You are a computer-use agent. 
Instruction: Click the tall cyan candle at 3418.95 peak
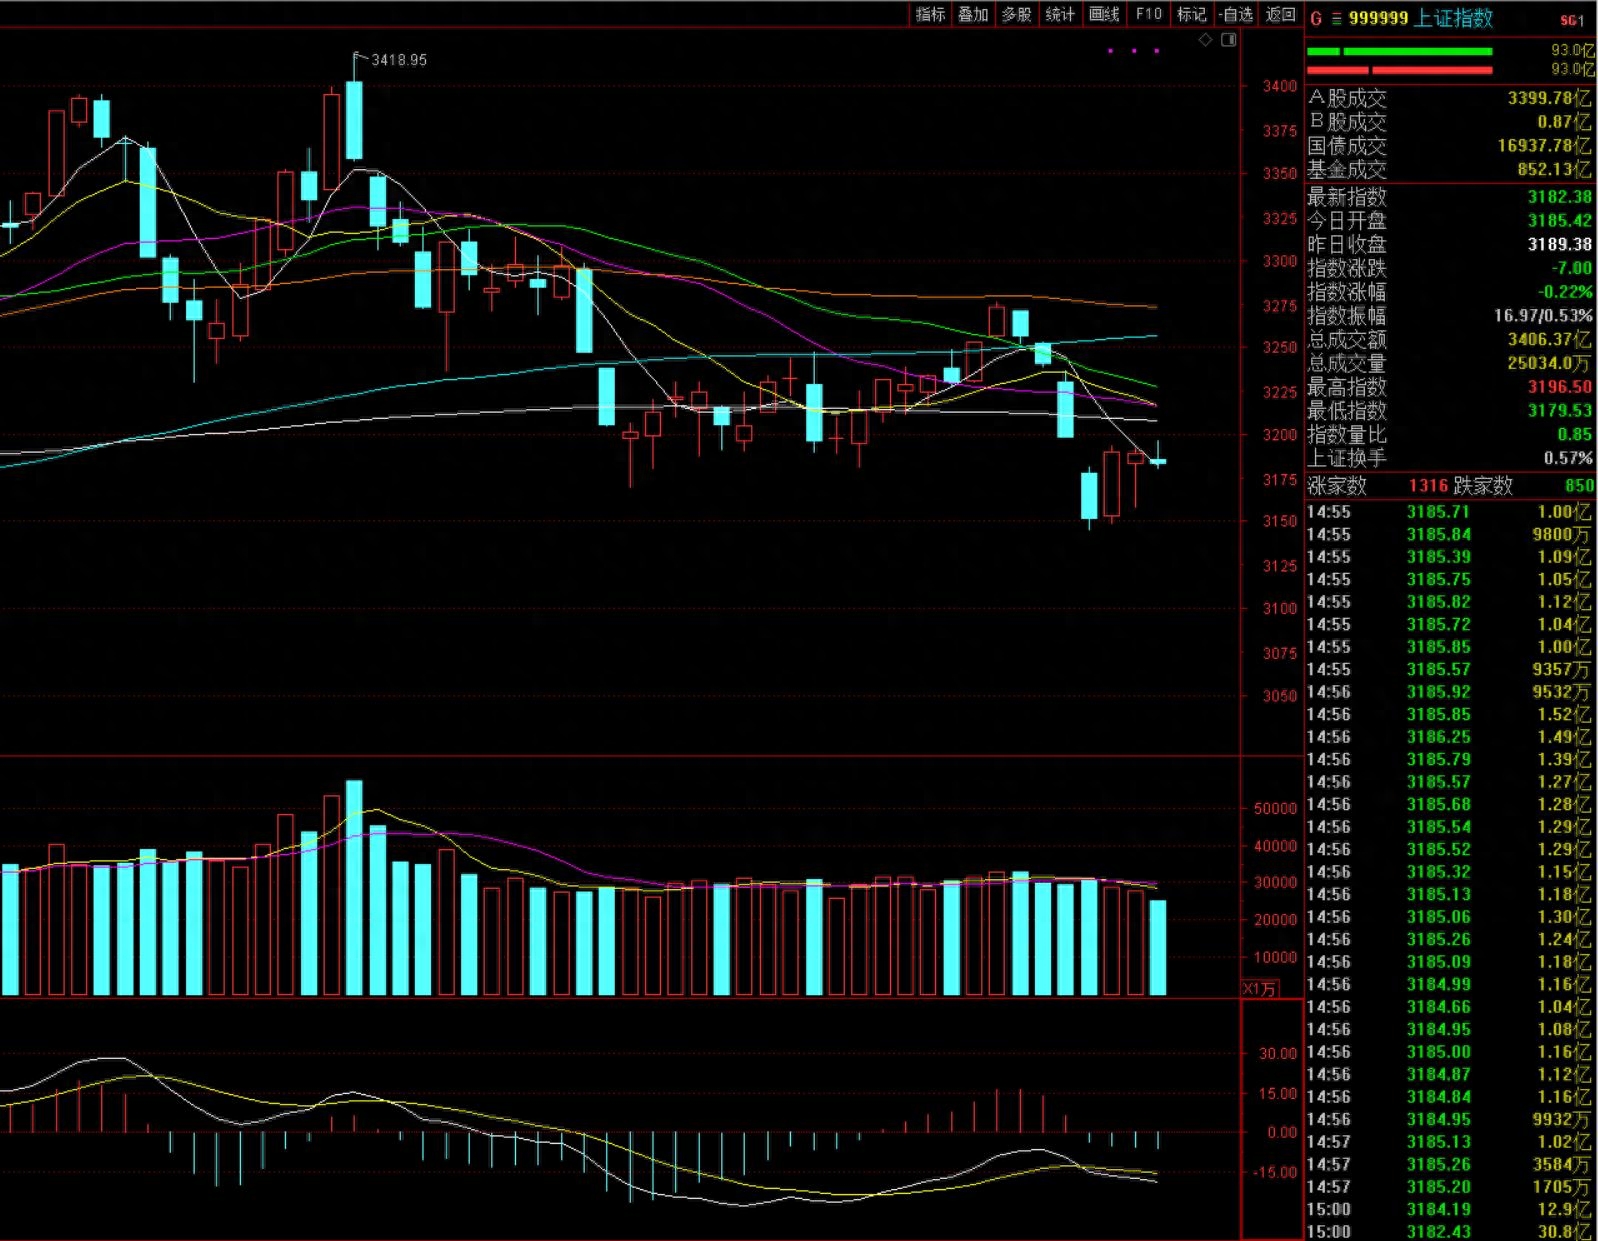[x=354, y=120]
